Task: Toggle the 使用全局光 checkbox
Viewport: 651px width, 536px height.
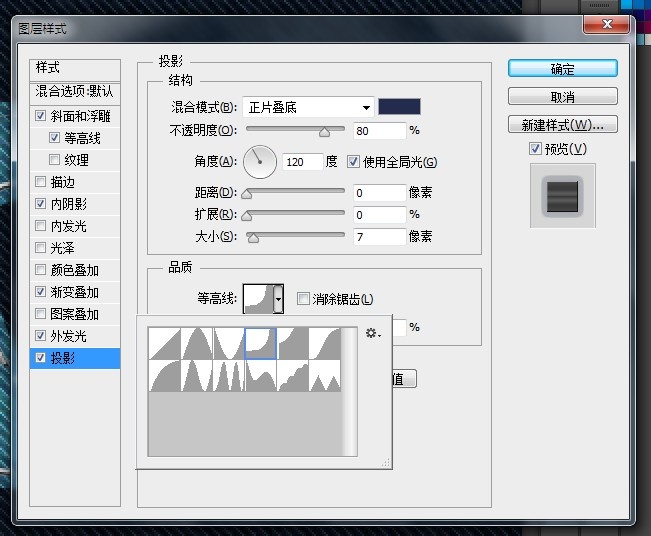Action: click(x=353, y=162)
